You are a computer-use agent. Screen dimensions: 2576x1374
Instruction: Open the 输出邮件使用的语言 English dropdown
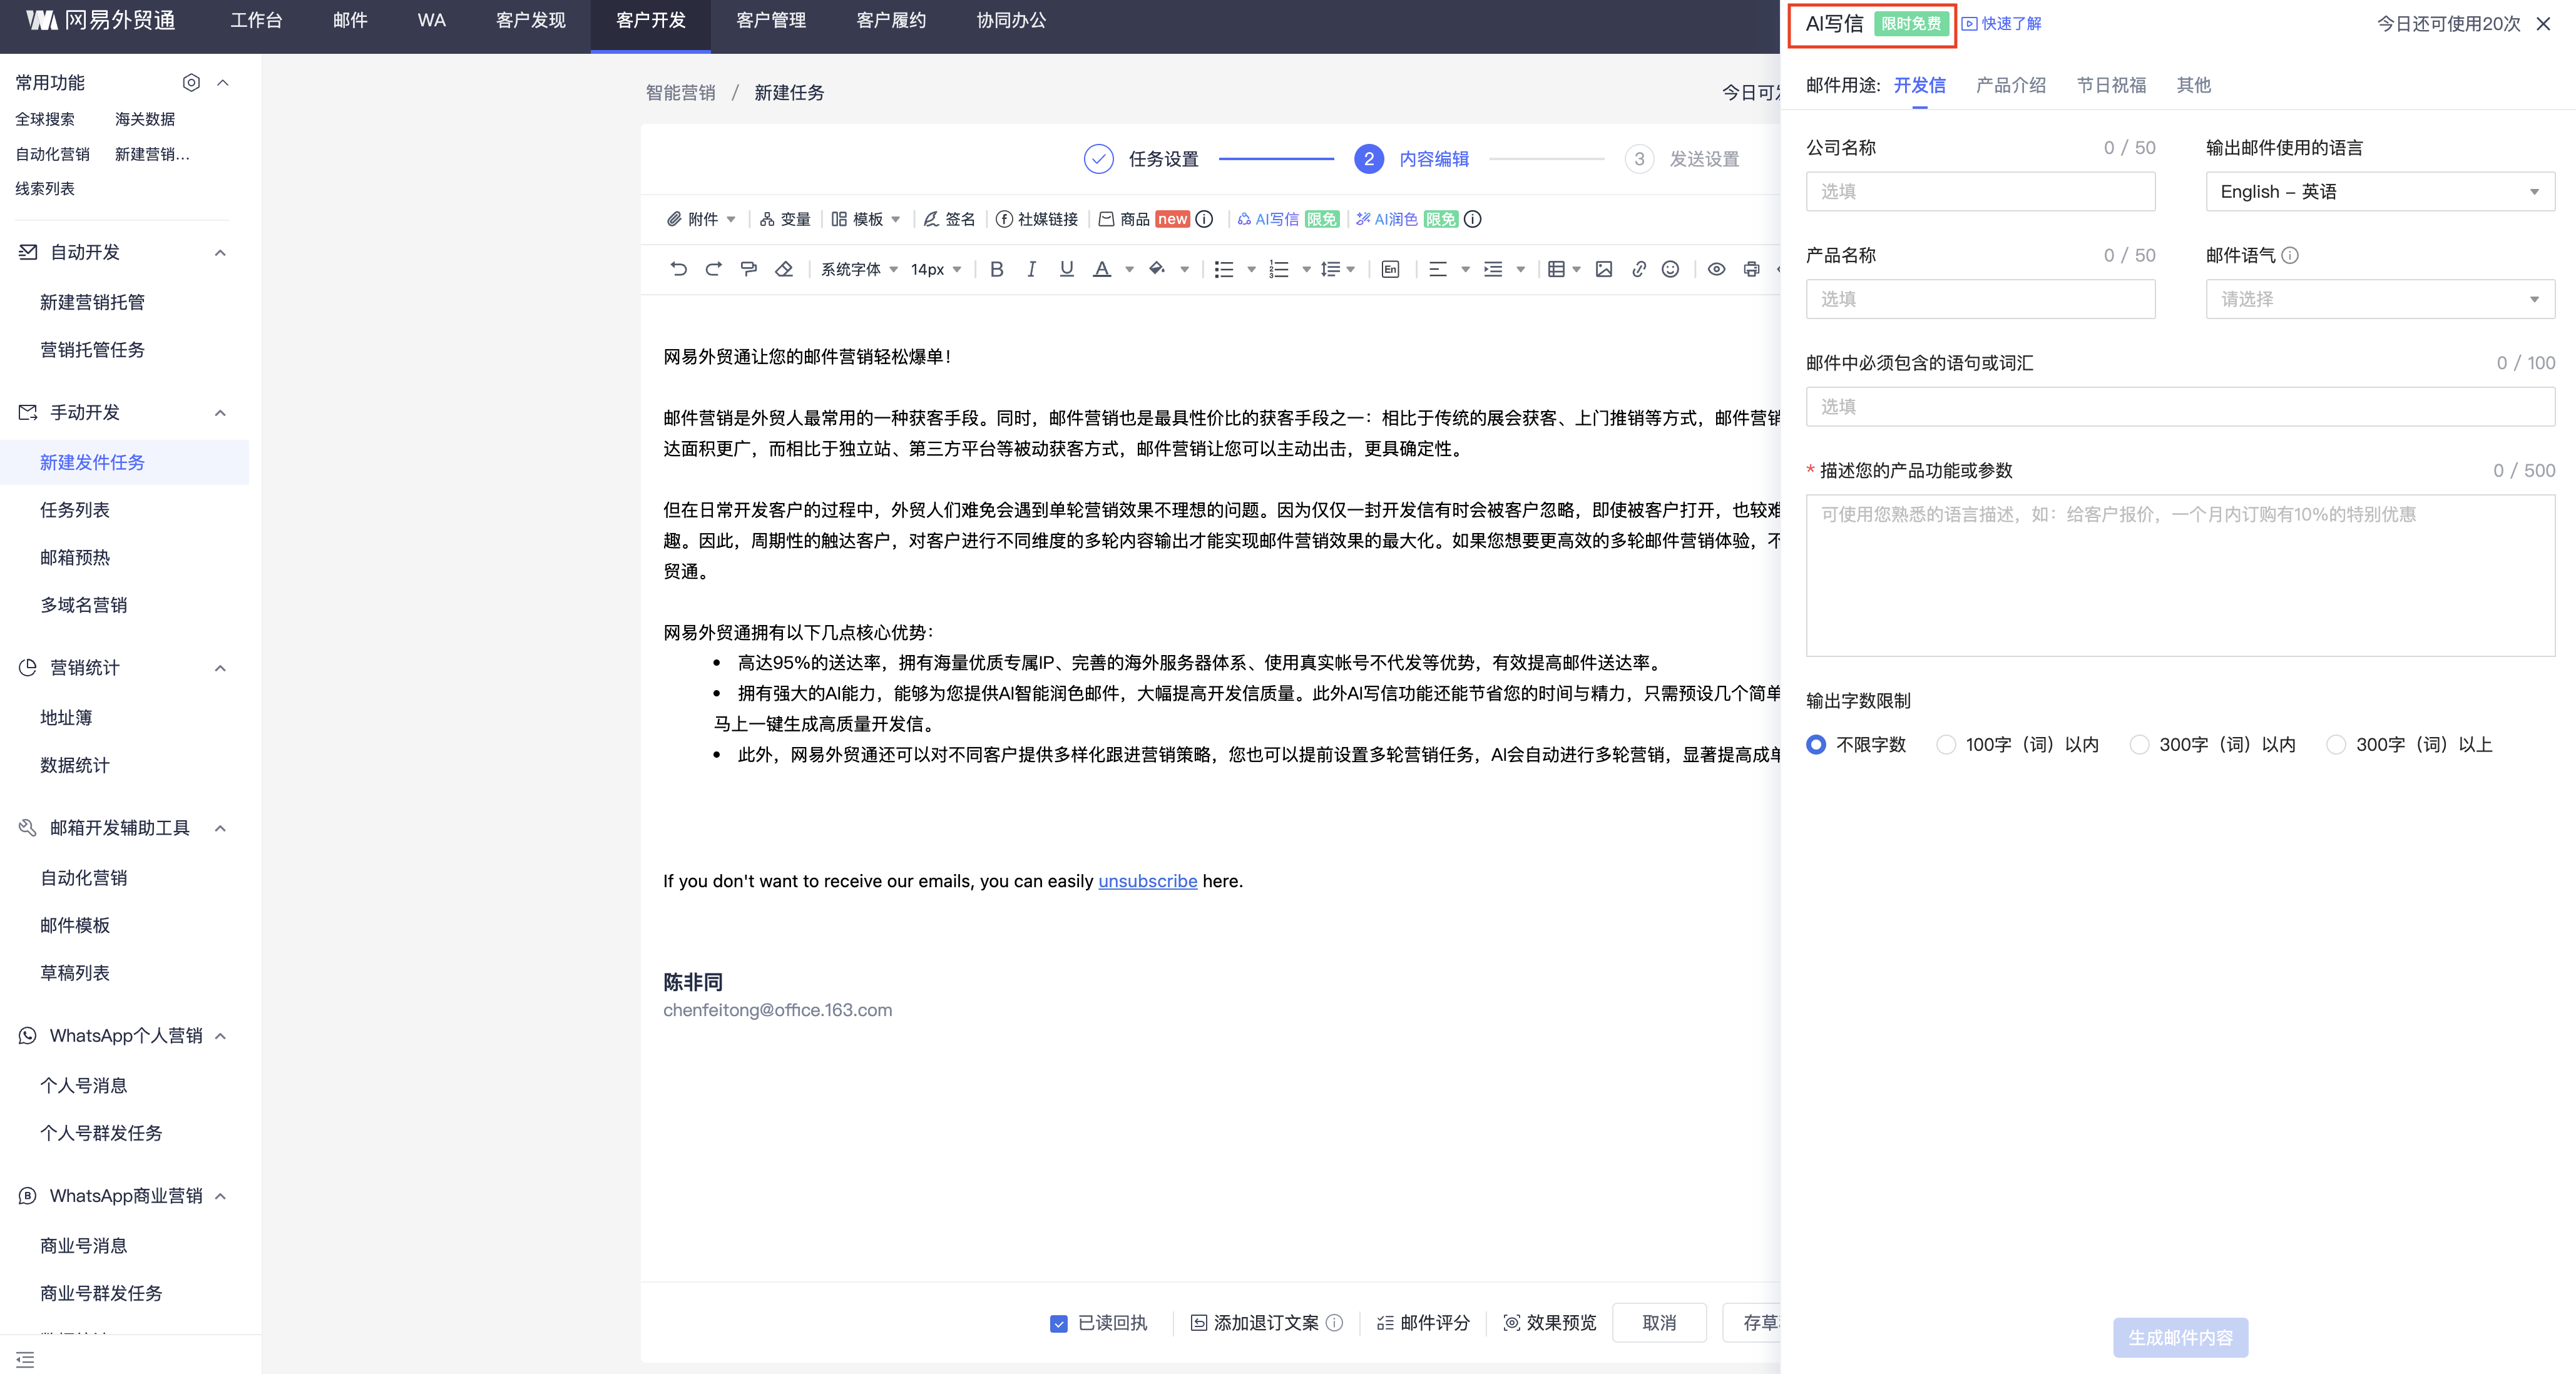coord(2380,191)
